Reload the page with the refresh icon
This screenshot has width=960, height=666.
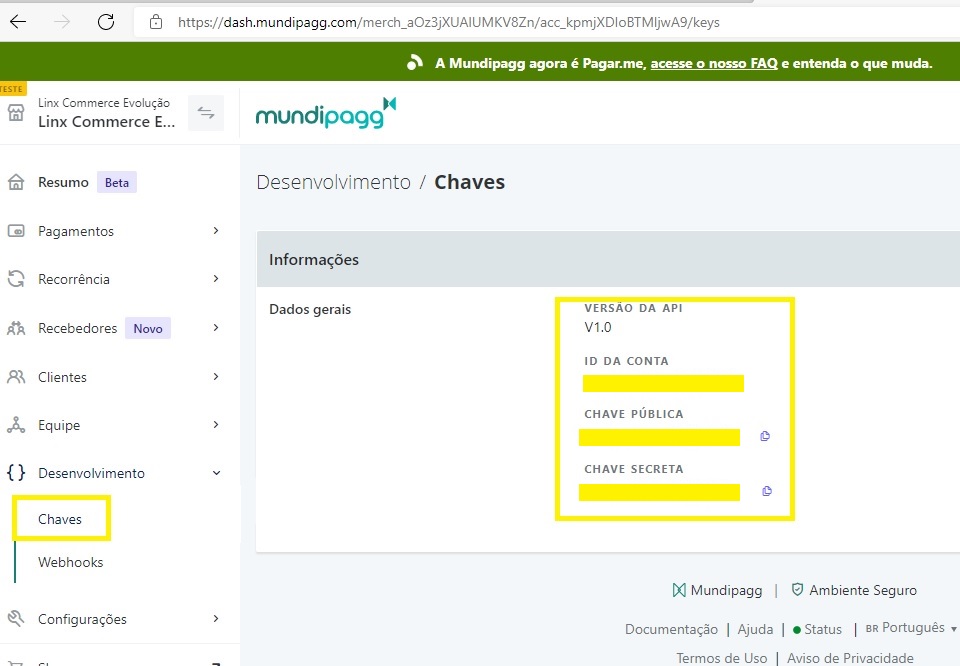(x=106, y=22)
